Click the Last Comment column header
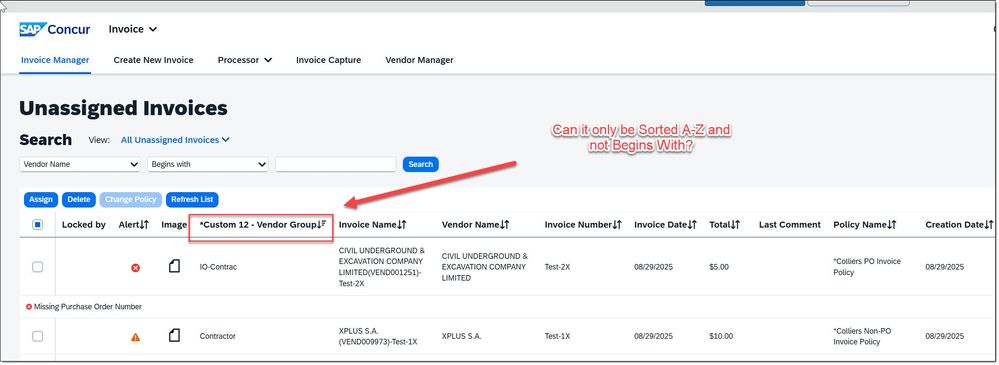Image resolution: width=999 pixels, height=365 pixels. 790,224
